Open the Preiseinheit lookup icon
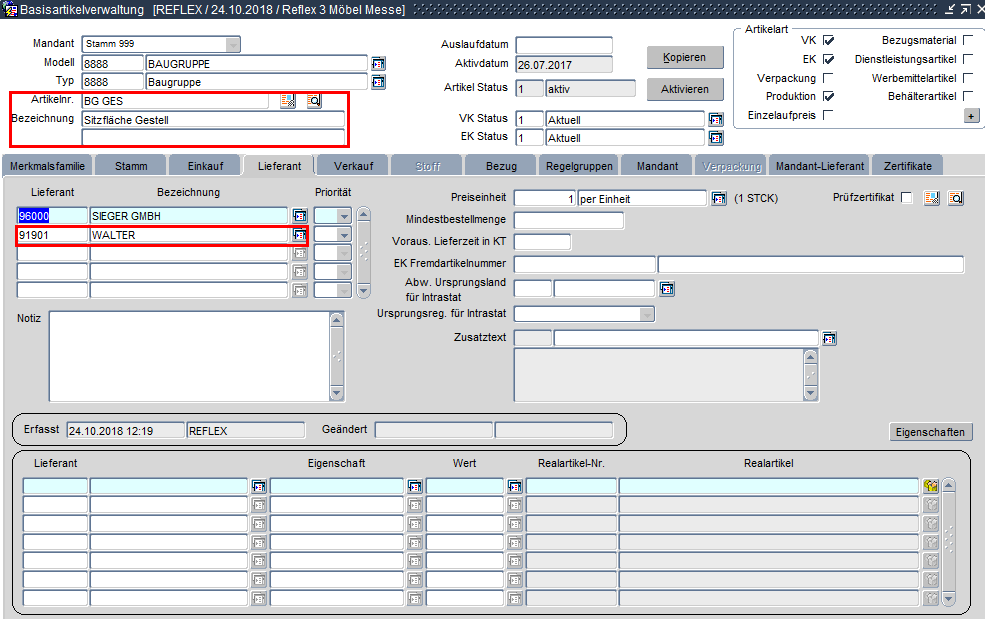The height and width of the screenshot is (619, 985). 718,198
